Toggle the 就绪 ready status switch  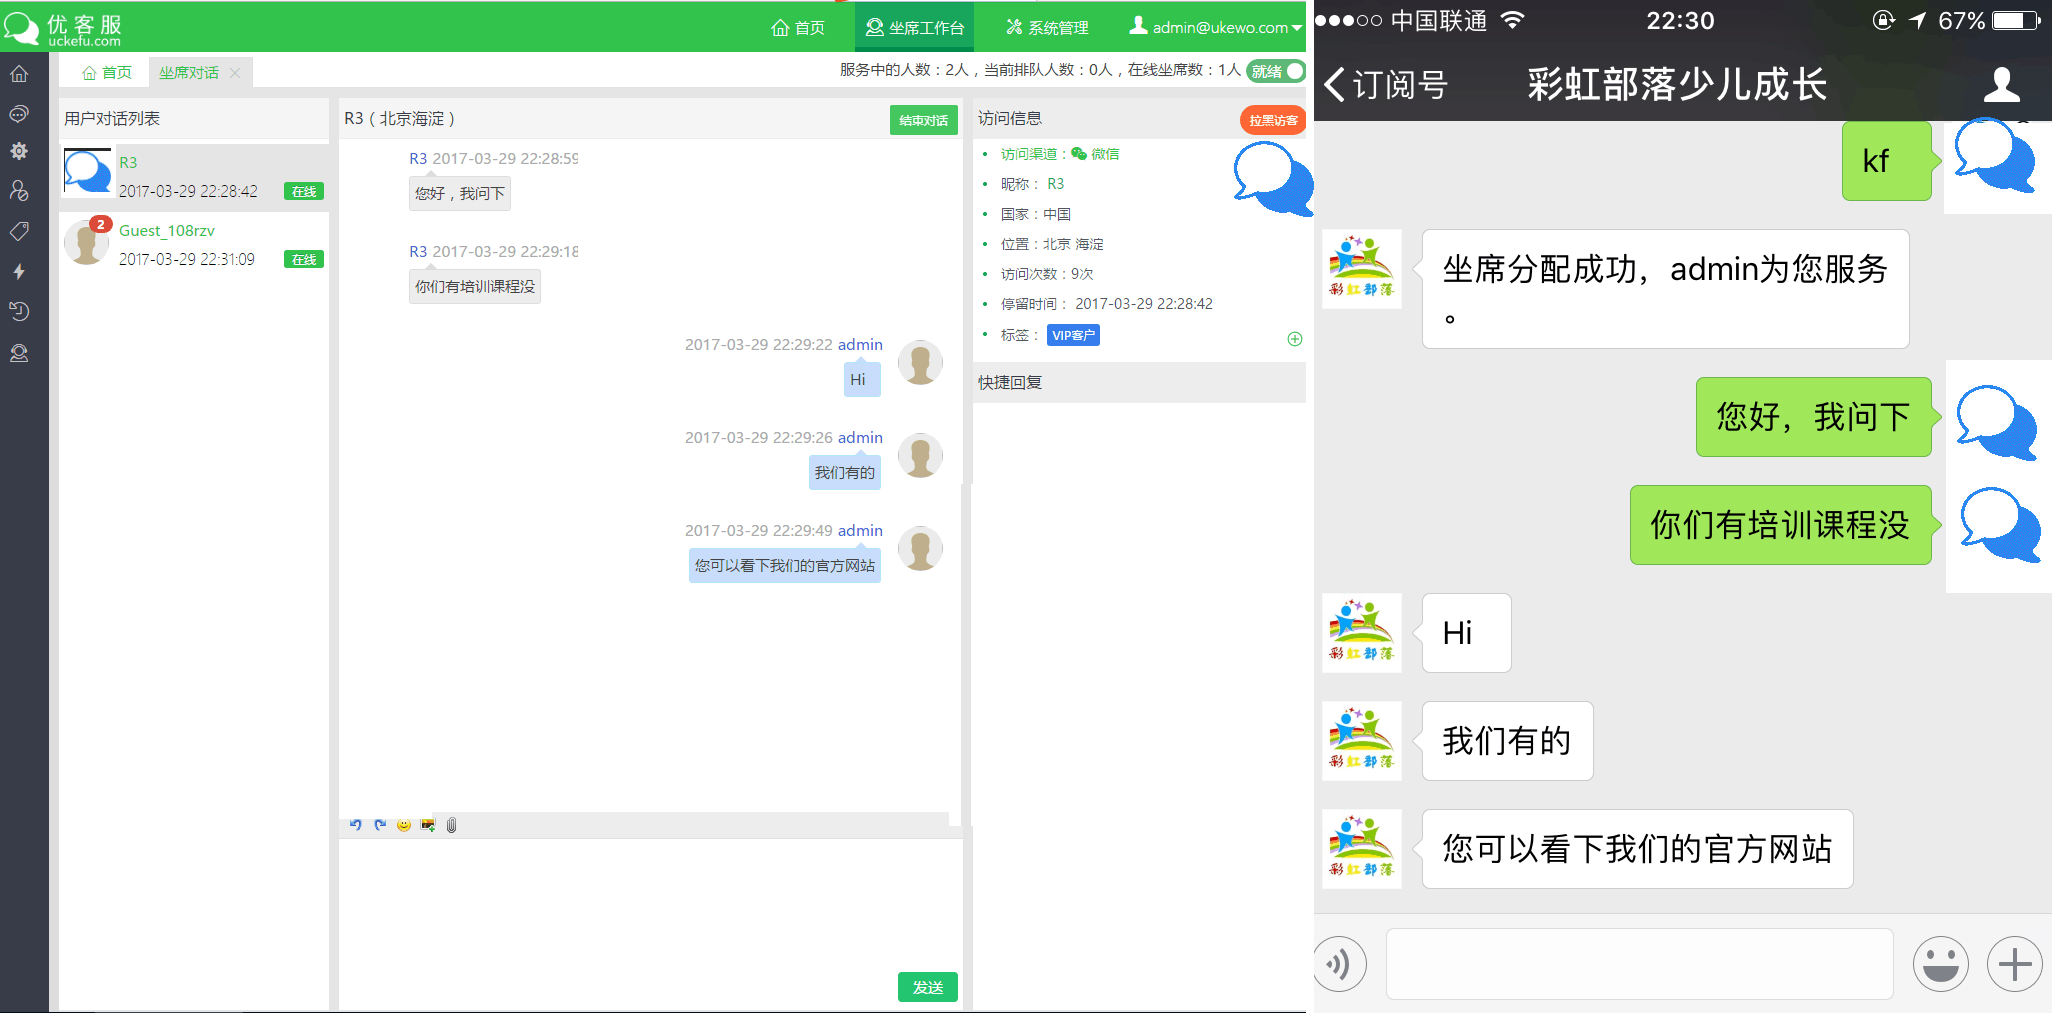coord(1276,71)
